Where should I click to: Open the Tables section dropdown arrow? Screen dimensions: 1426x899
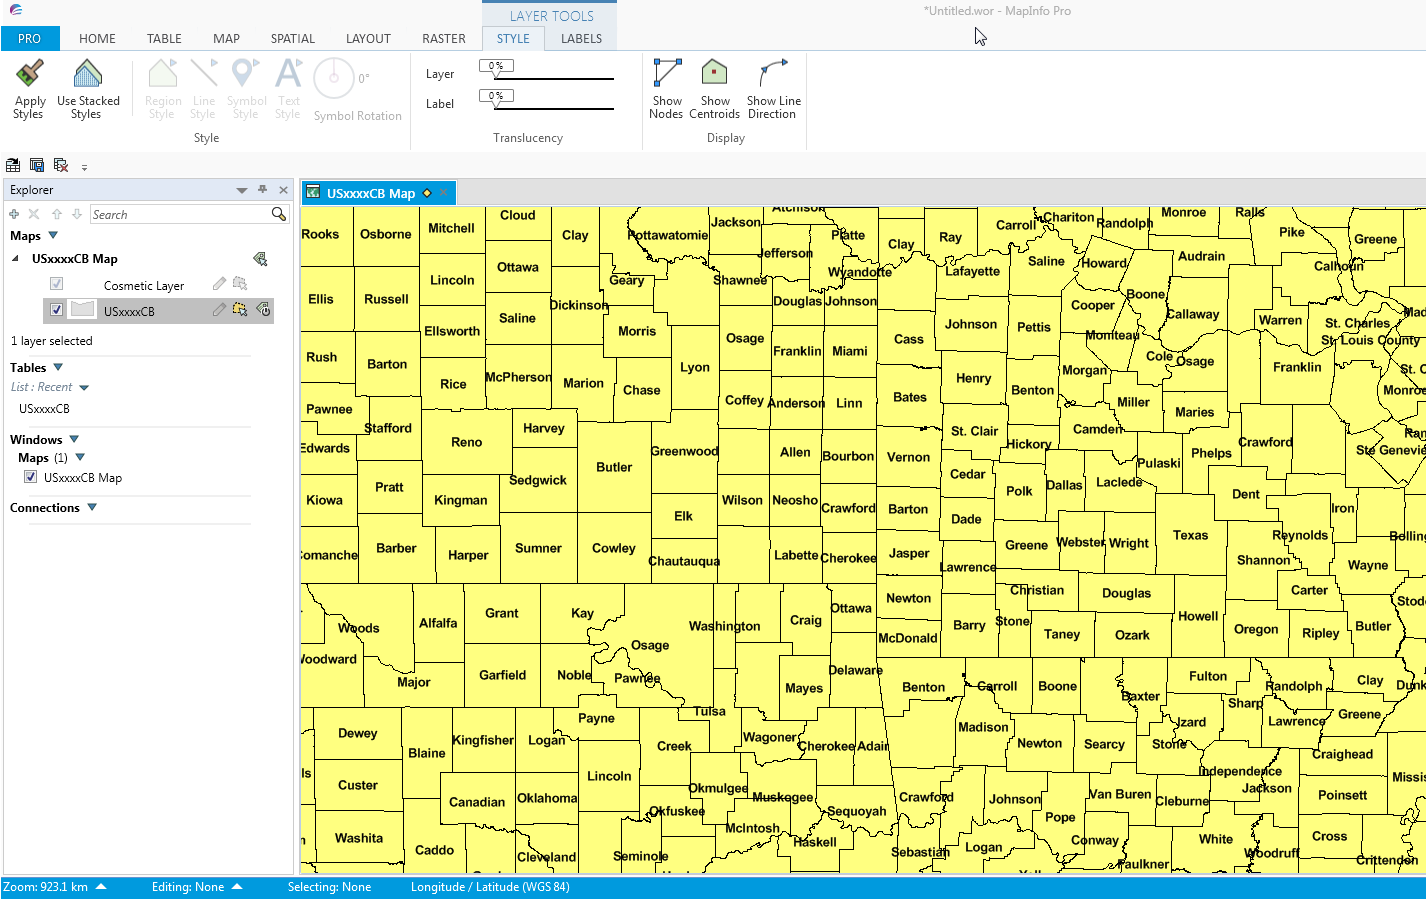pyautogui.click(x=58, y=367)
